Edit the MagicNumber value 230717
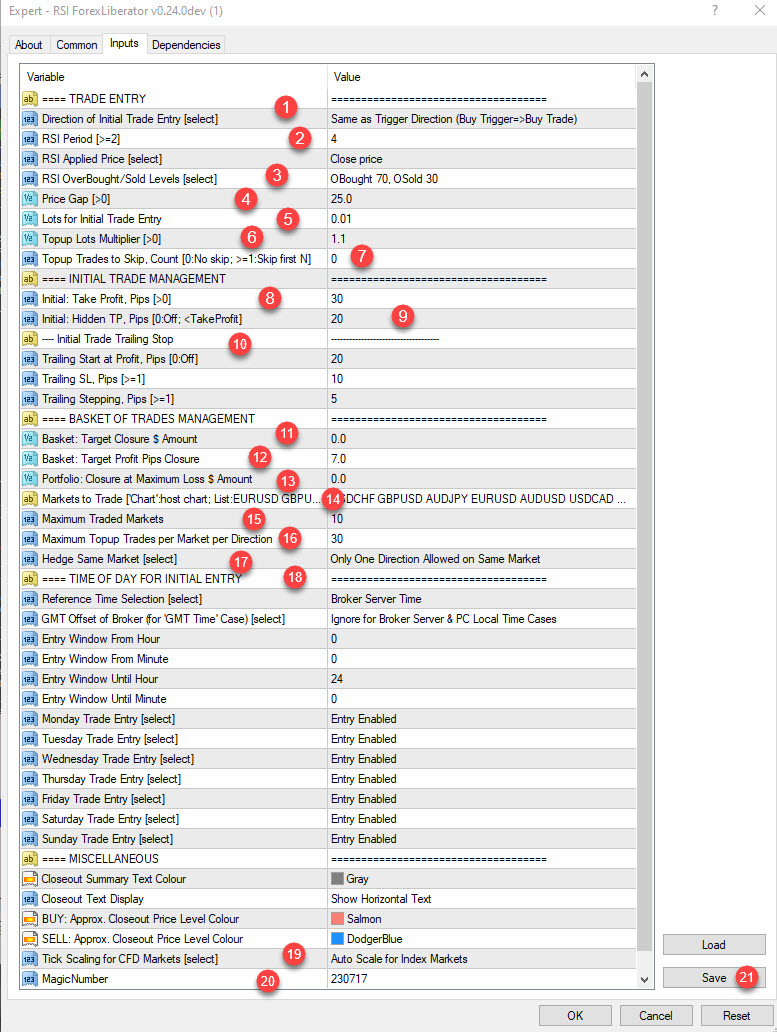Screen dimensions: 777x1032 tap(482, 979)
